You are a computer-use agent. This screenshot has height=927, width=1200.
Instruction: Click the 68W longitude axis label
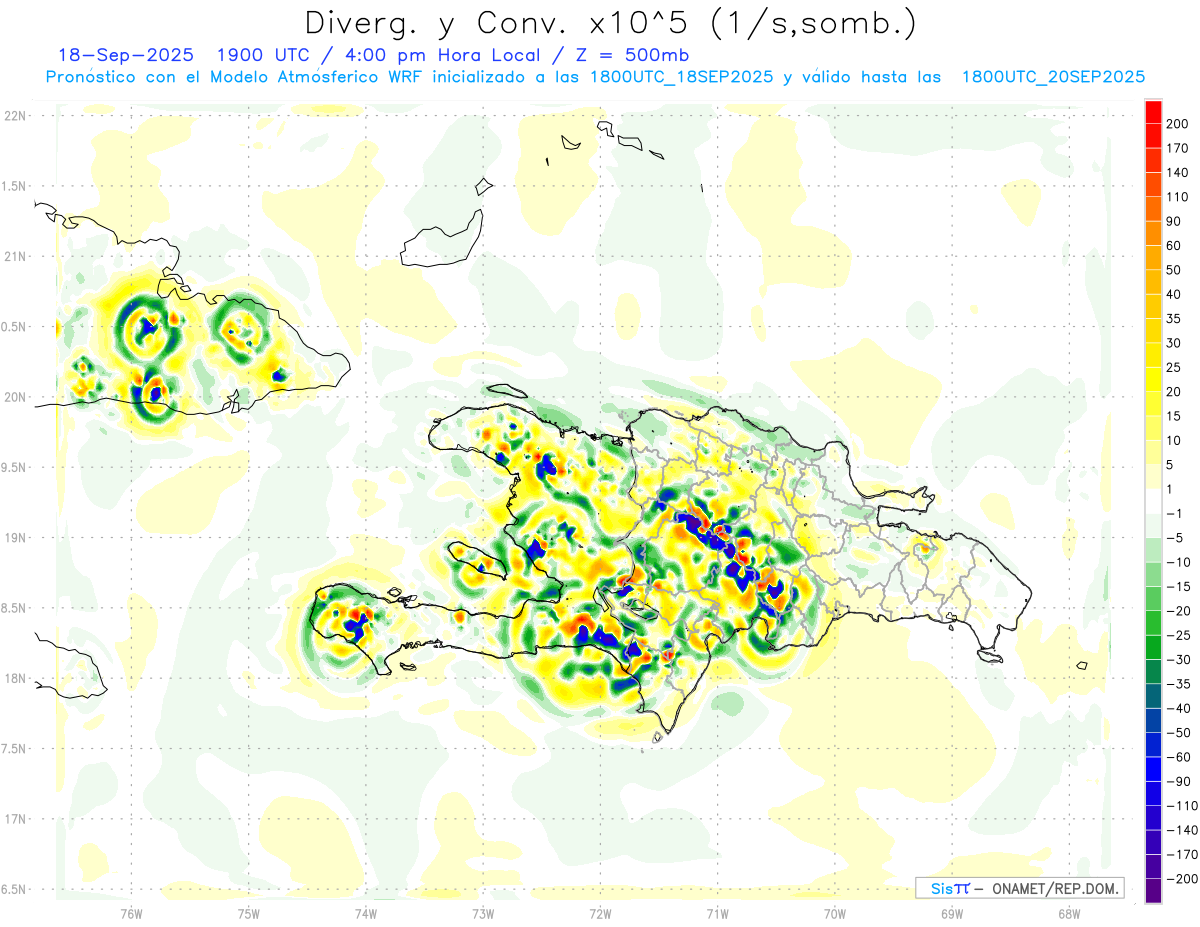click(1068, 912)
